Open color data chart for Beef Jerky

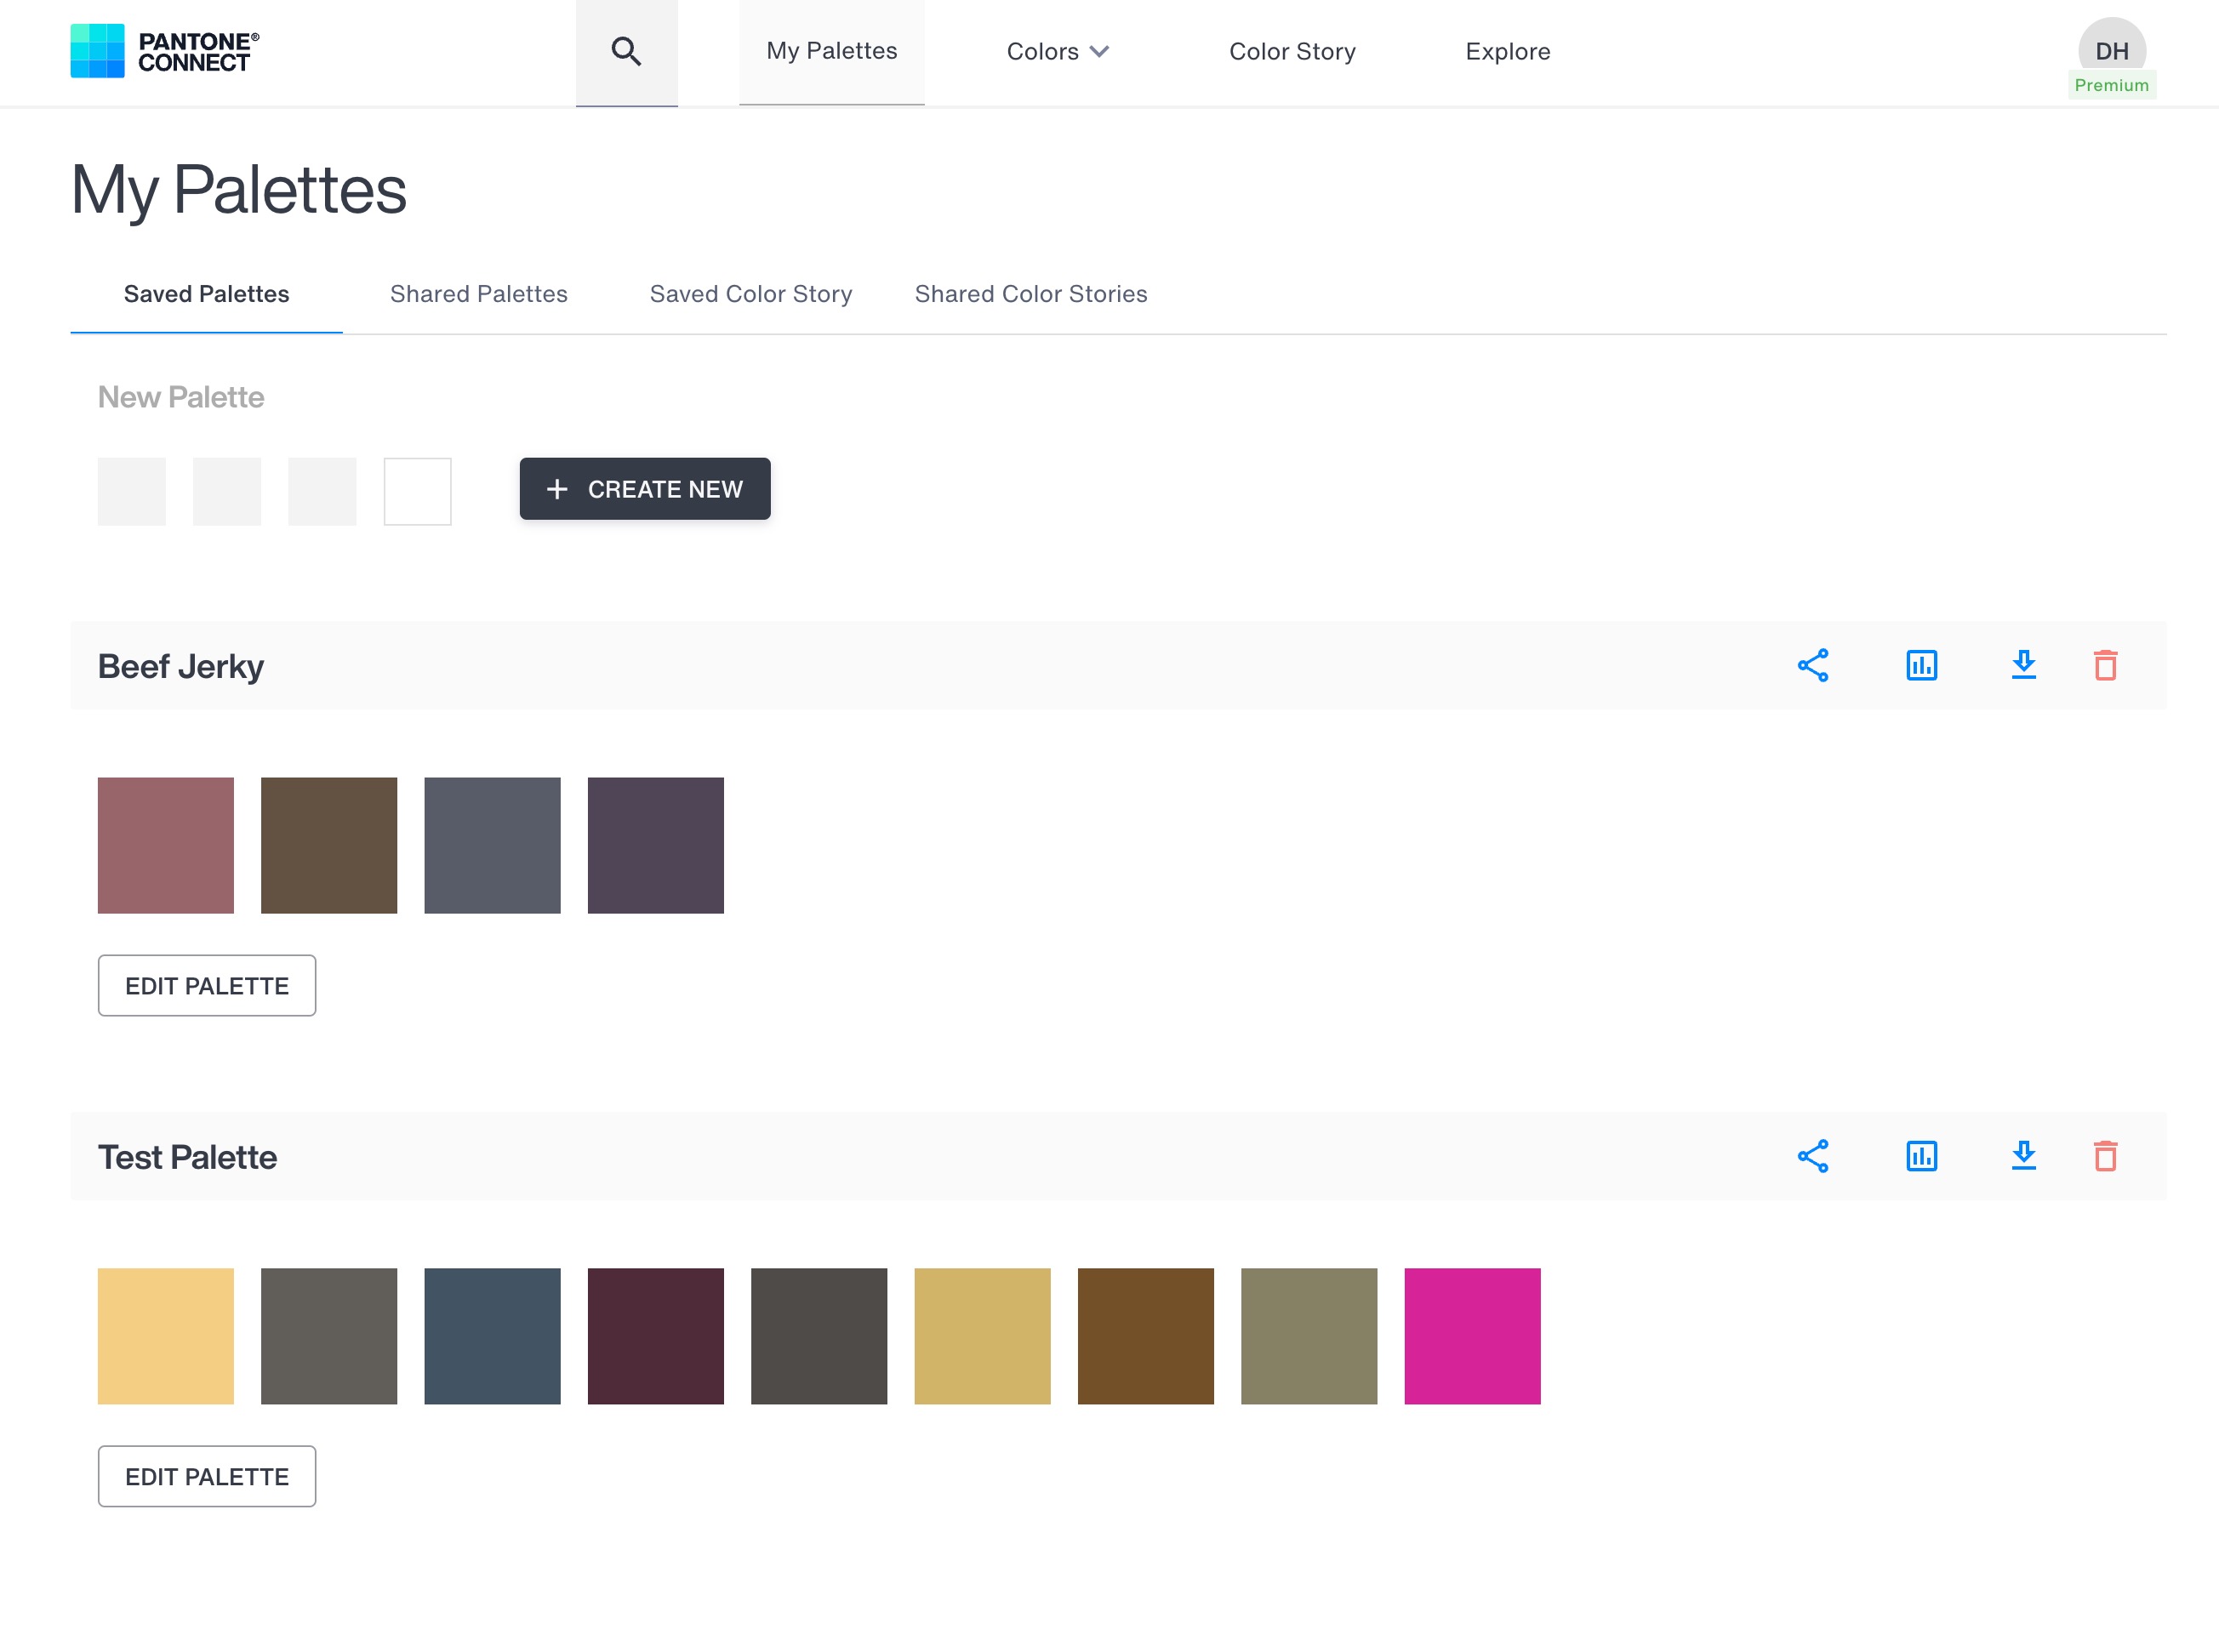click(1921, 665)
